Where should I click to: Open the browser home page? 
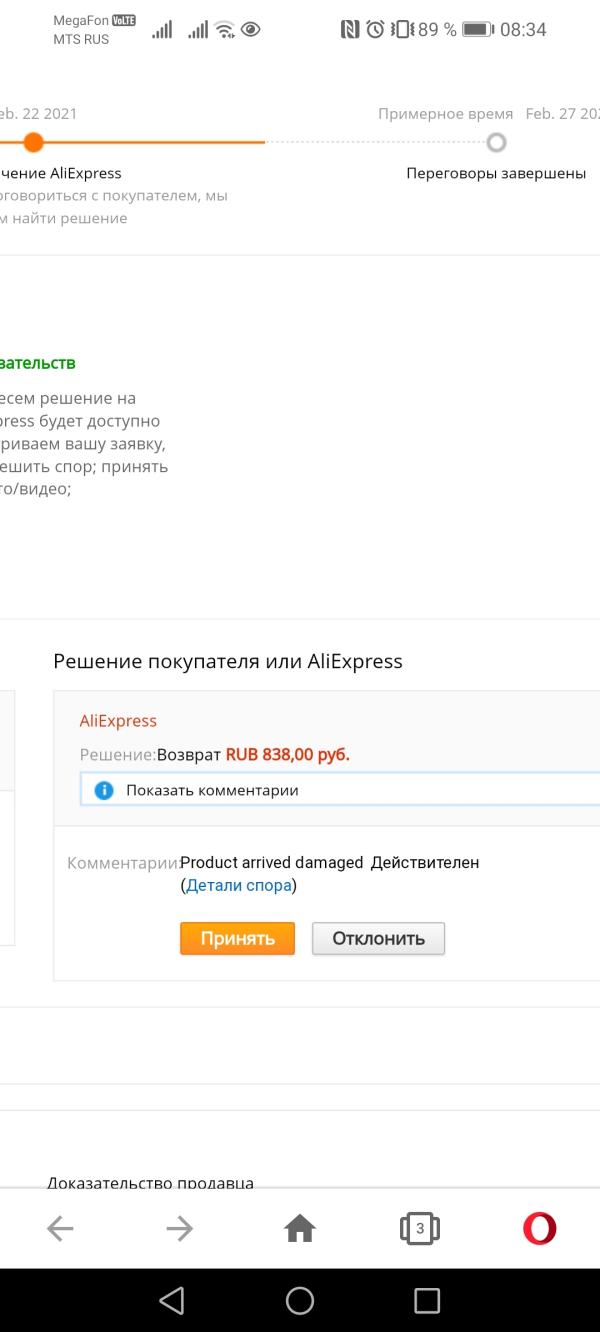300,1228
